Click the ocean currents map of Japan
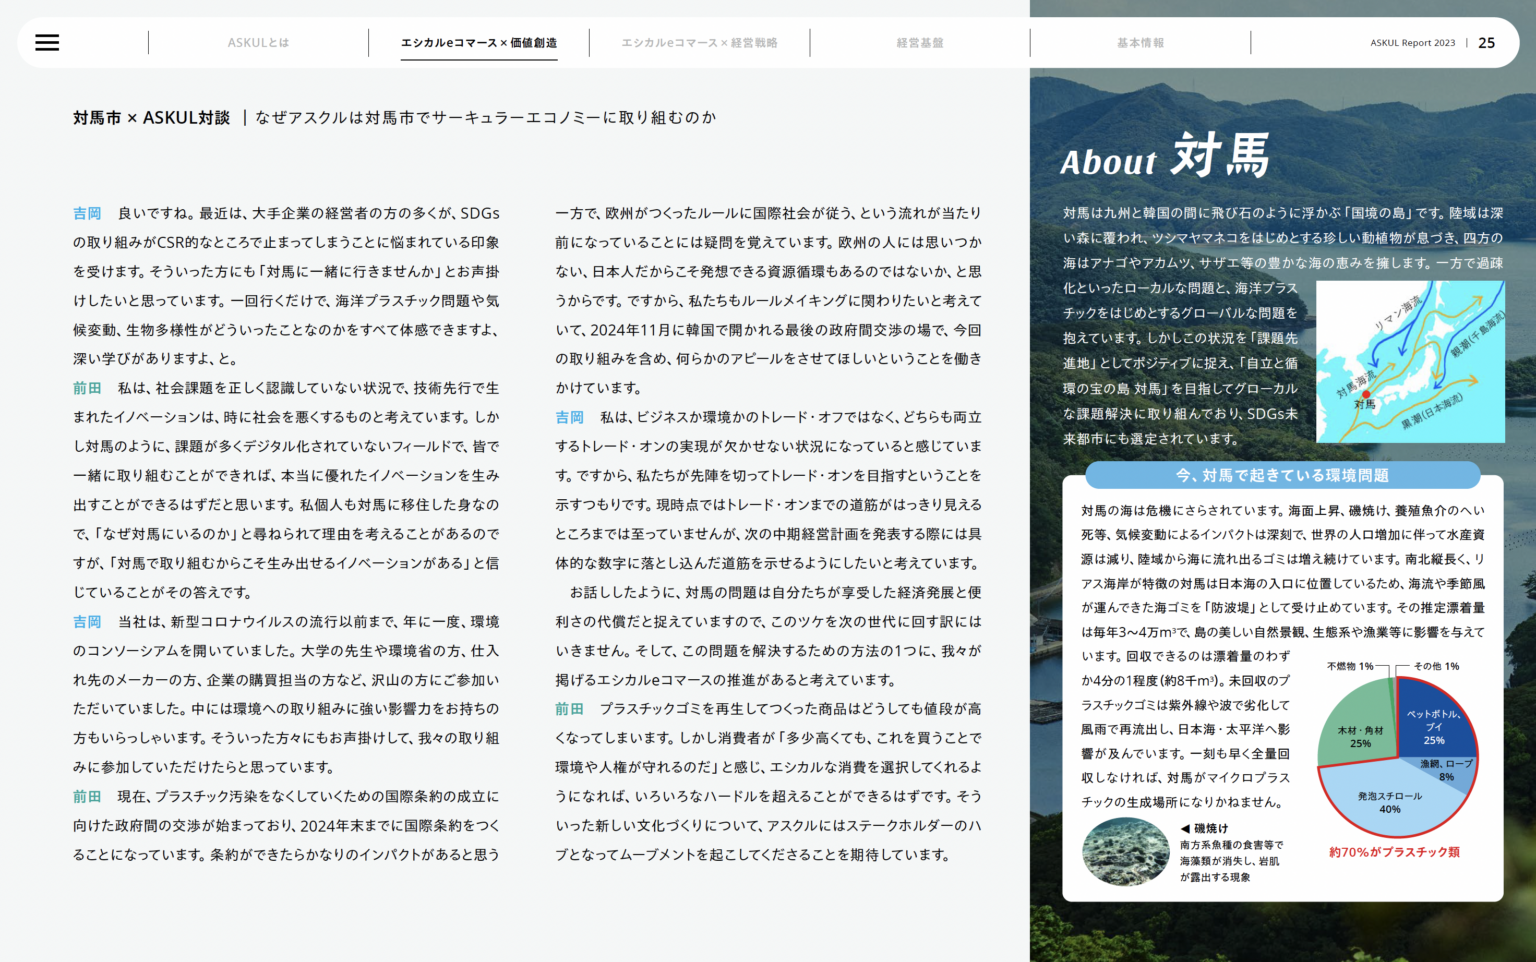The height and width of the screenshot is (962, 1536). [x=1410, y=361]
